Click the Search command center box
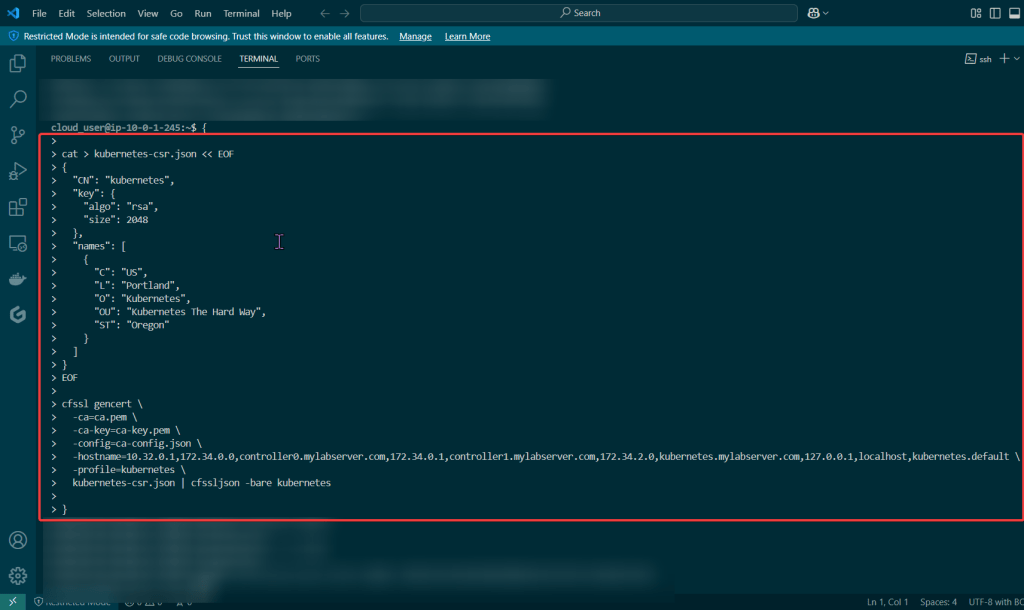1024x610 pixels. pos(579,13)
